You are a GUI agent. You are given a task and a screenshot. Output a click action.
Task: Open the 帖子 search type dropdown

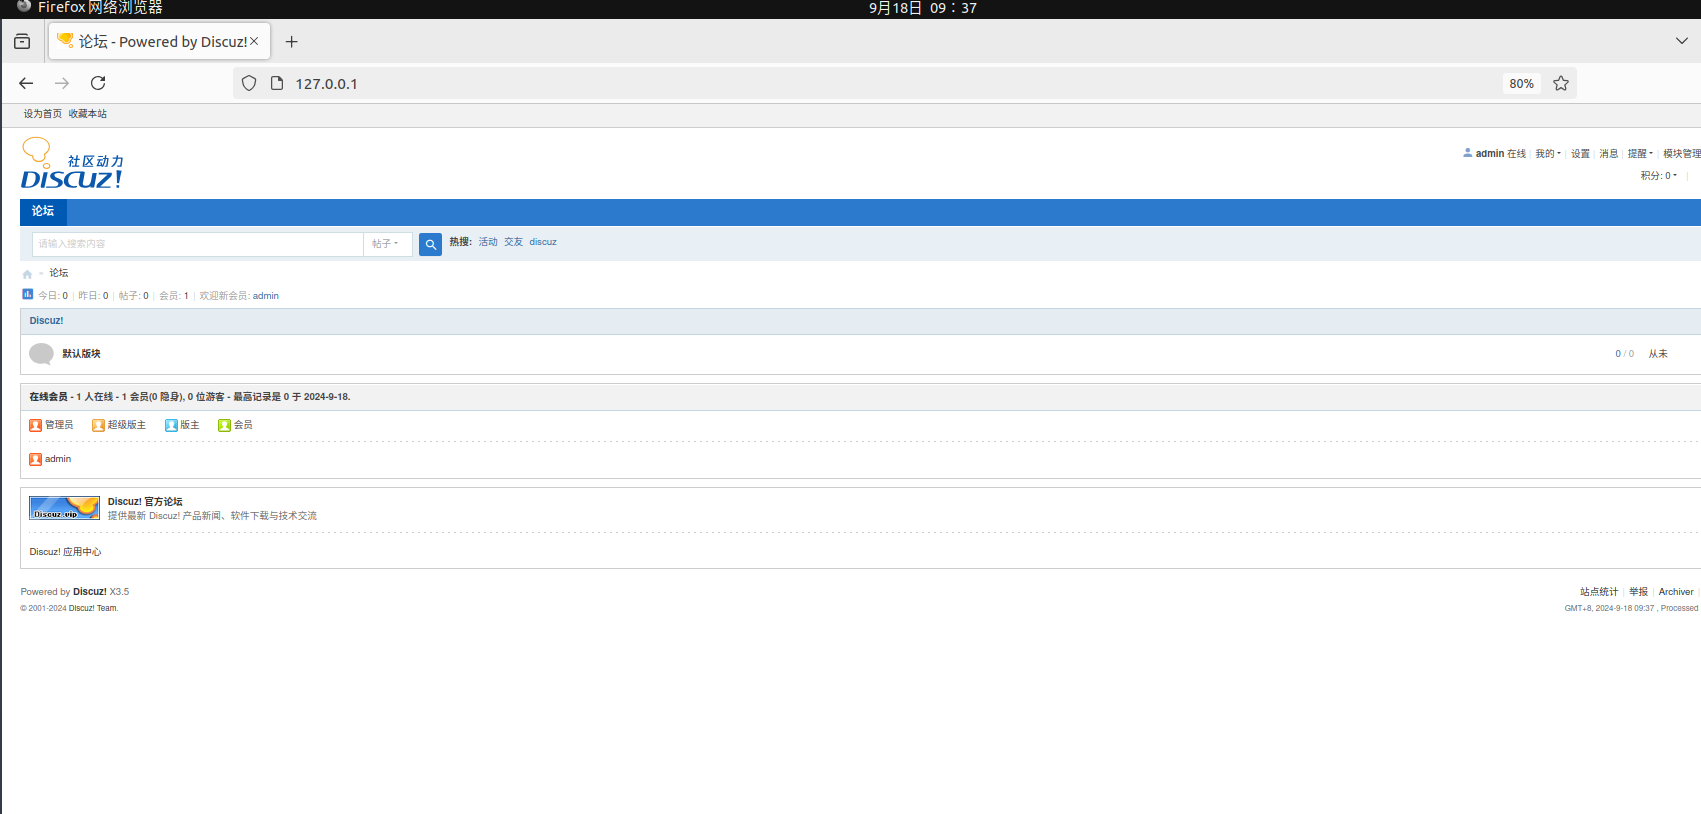tap(387, 244)
